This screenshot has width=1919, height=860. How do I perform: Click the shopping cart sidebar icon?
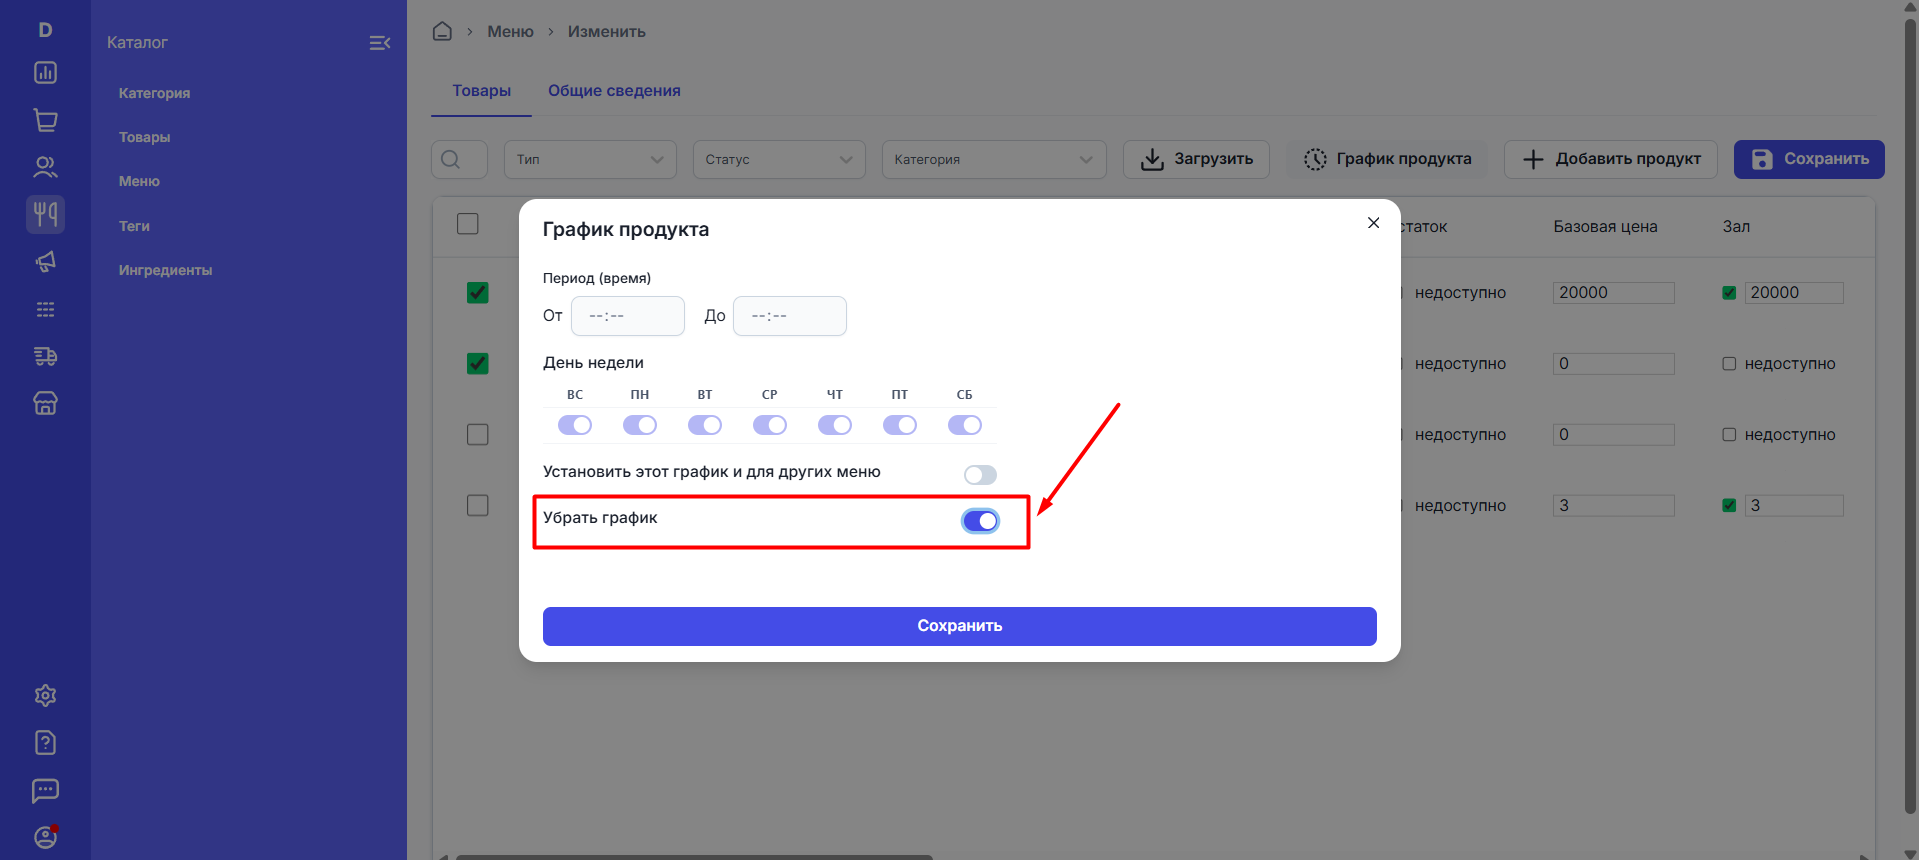point(45,120)
